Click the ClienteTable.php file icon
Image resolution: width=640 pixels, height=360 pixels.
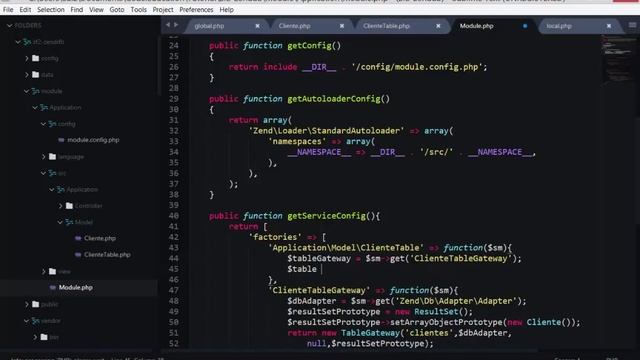coord(78,255)
